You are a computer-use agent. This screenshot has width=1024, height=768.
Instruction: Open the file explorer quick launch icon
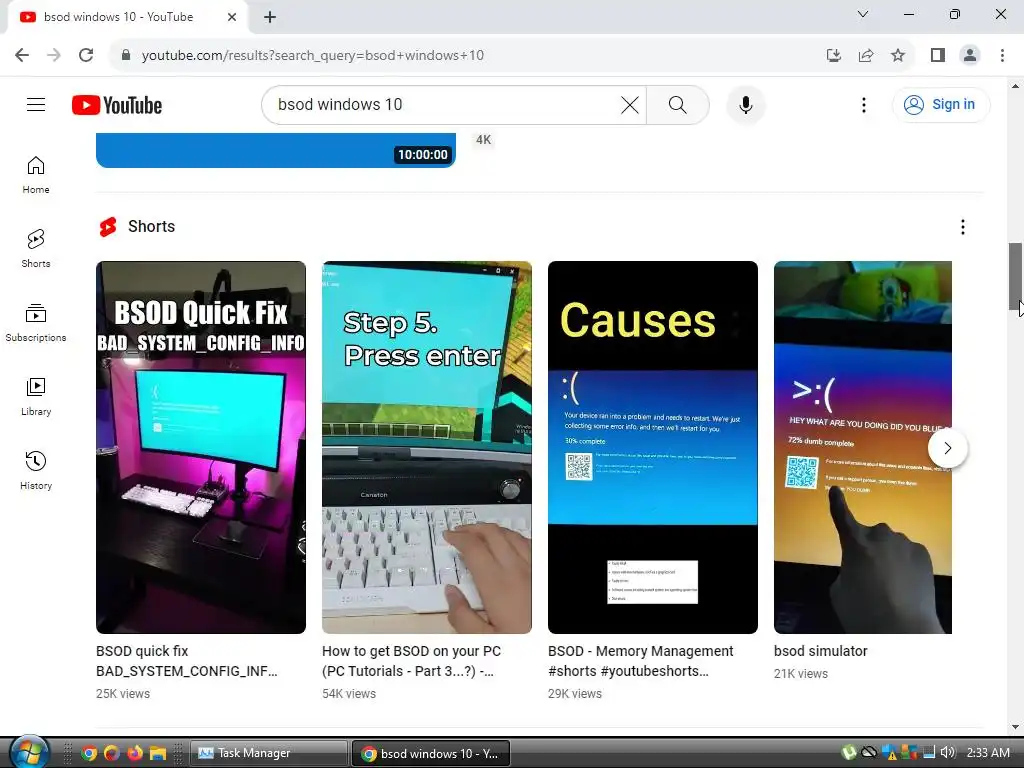pos(157,753)
